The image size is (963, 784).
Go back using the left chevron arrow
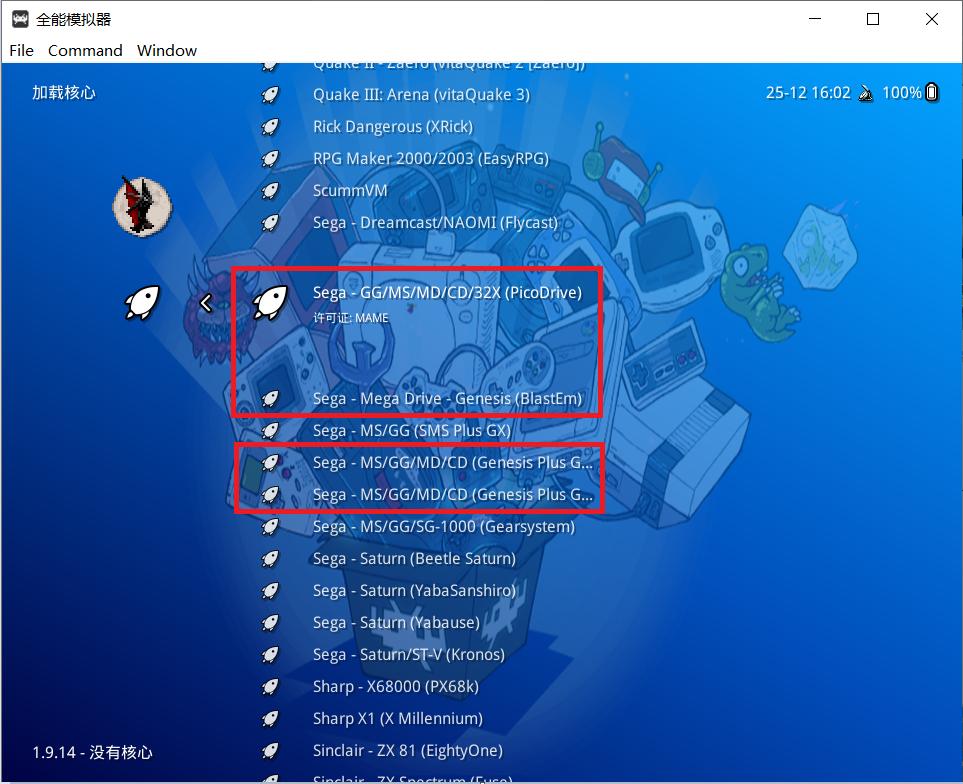pyautogui.click(x=207, y=301)
